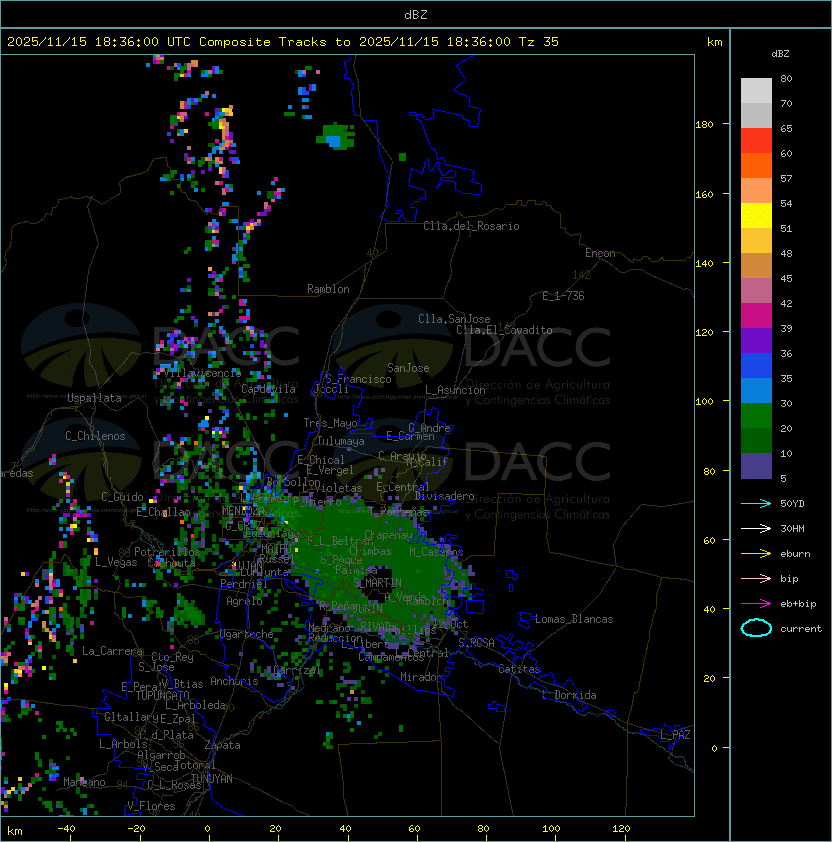The height and width of the screenshot is (842, 832).
Task: Click the dBZ title at top center
Action: click(416, 14)
